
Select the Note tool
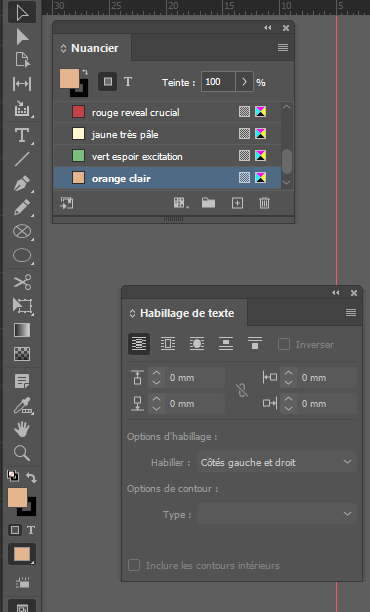(x=22, y=381)
